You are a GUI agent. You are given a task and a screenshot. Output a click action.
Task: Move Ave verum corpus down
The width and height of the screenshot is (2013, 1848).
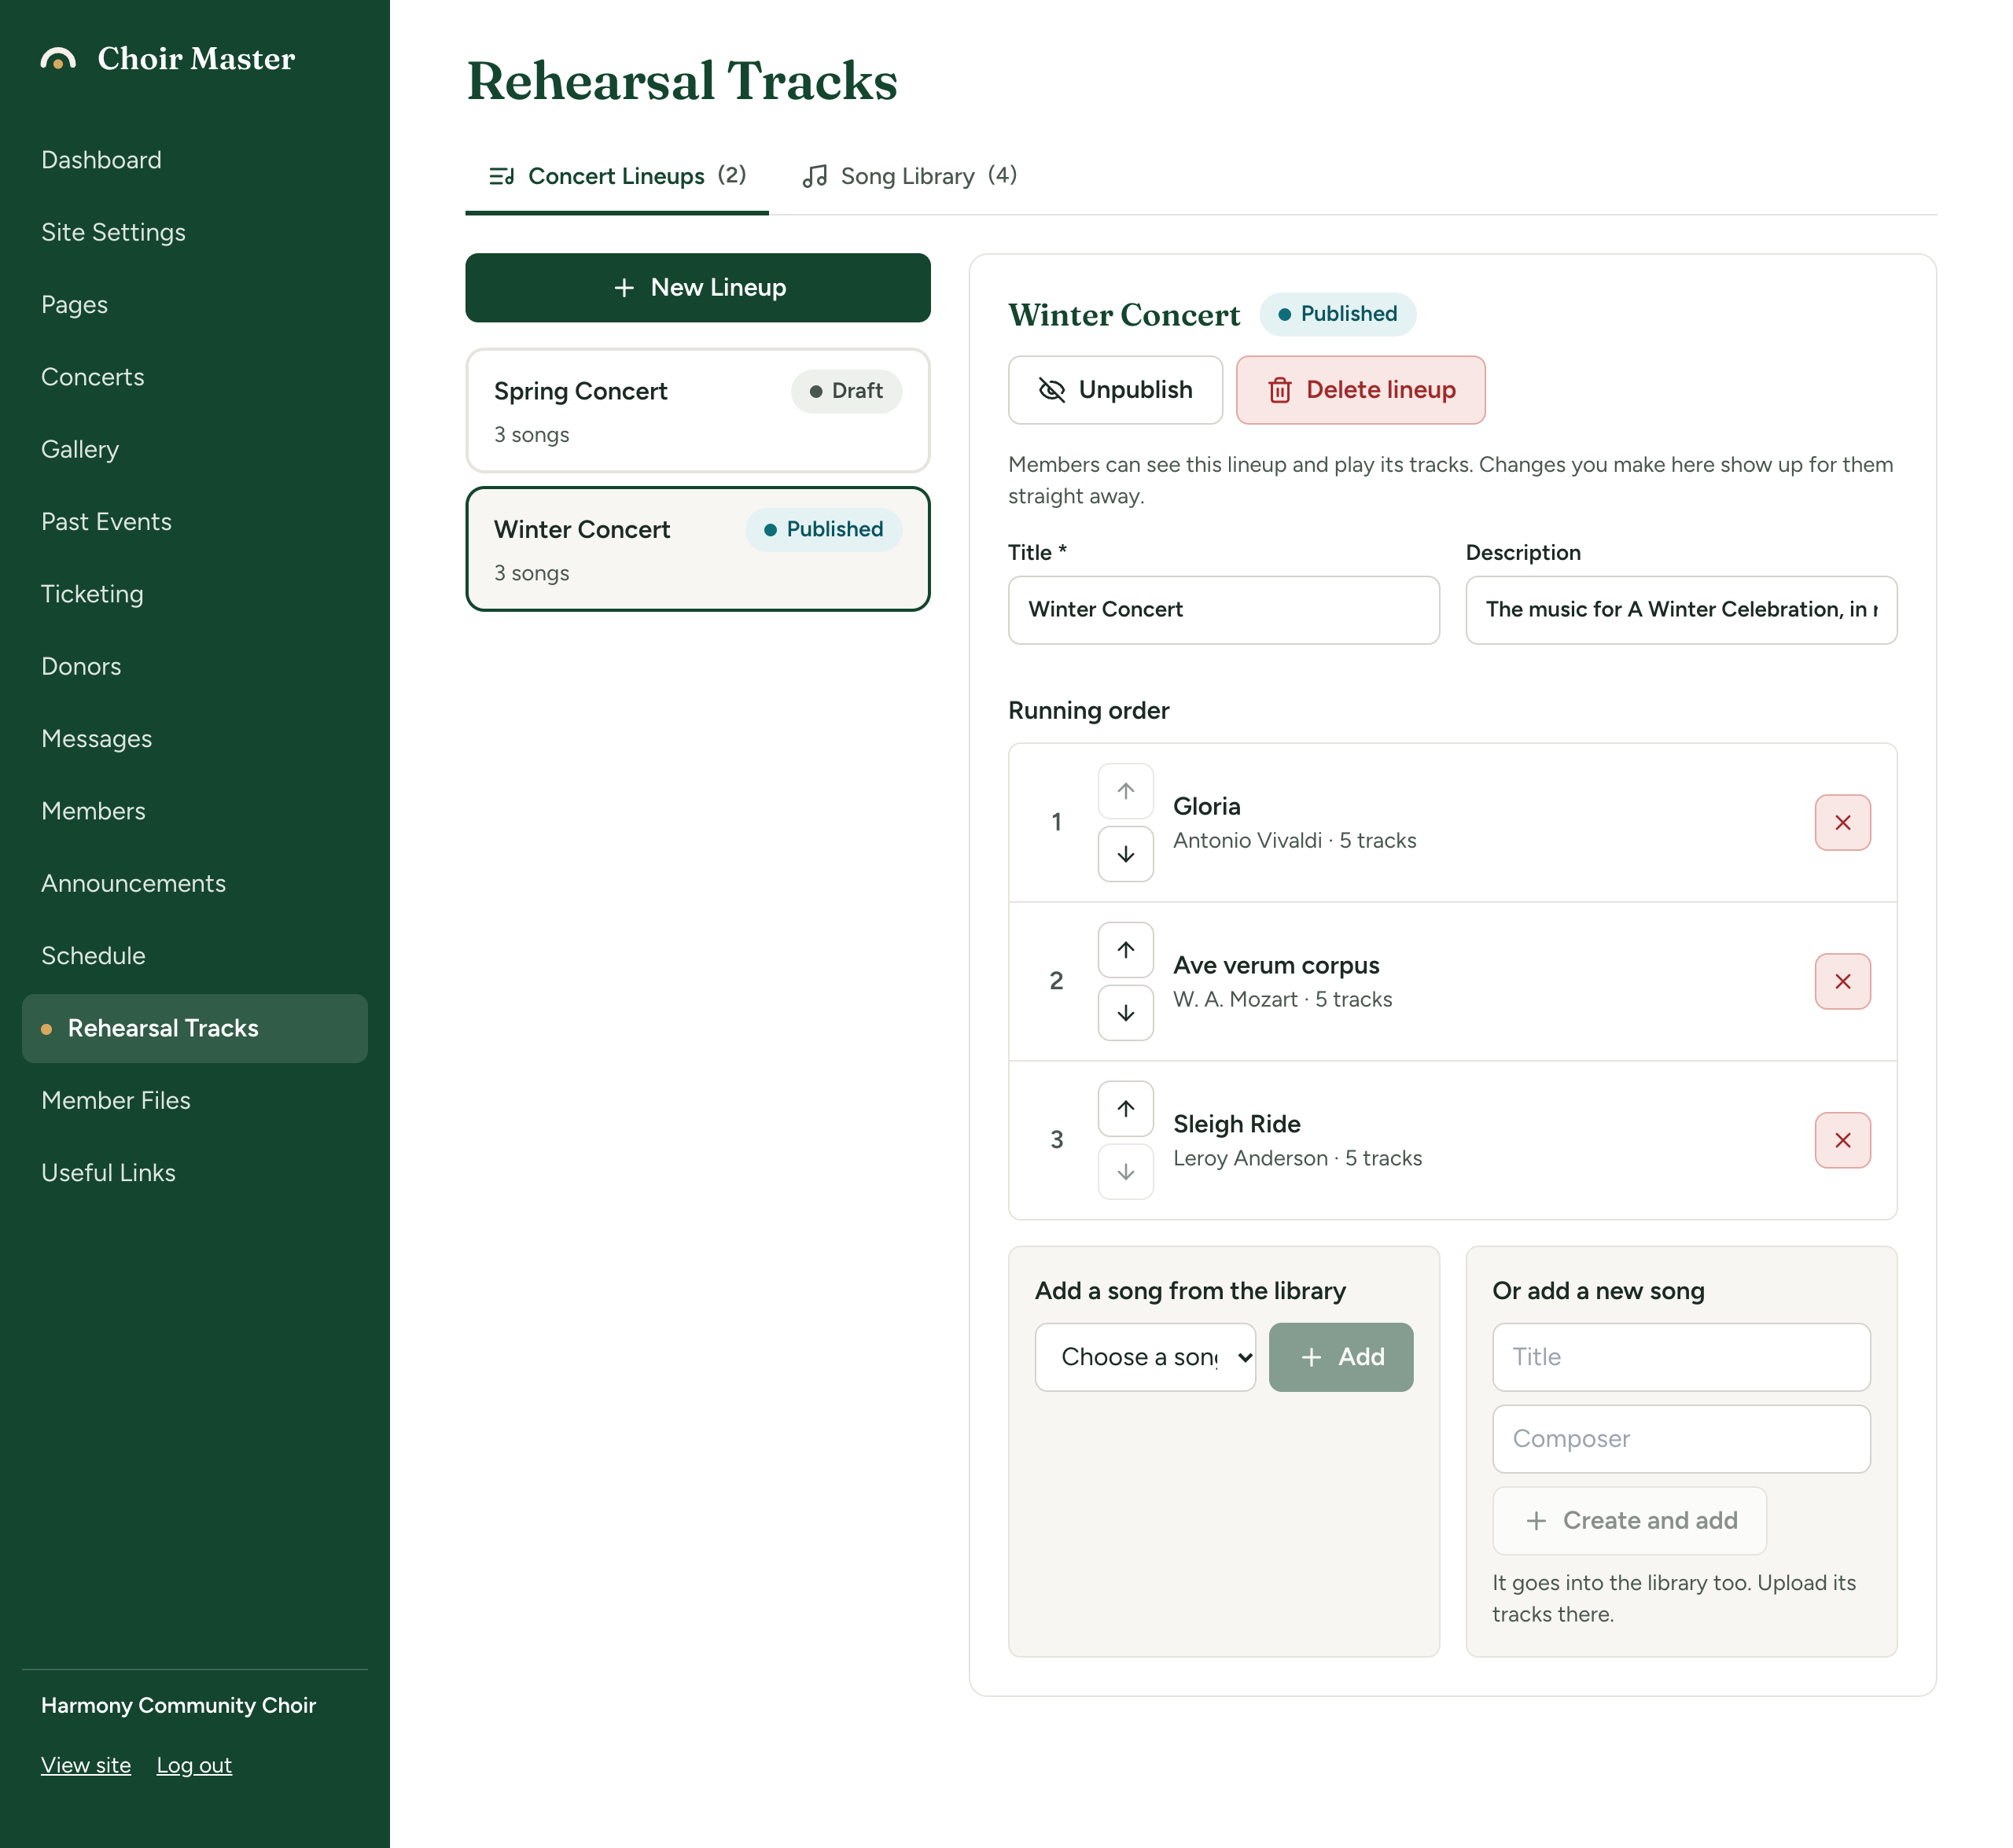coord(1126,1013)
